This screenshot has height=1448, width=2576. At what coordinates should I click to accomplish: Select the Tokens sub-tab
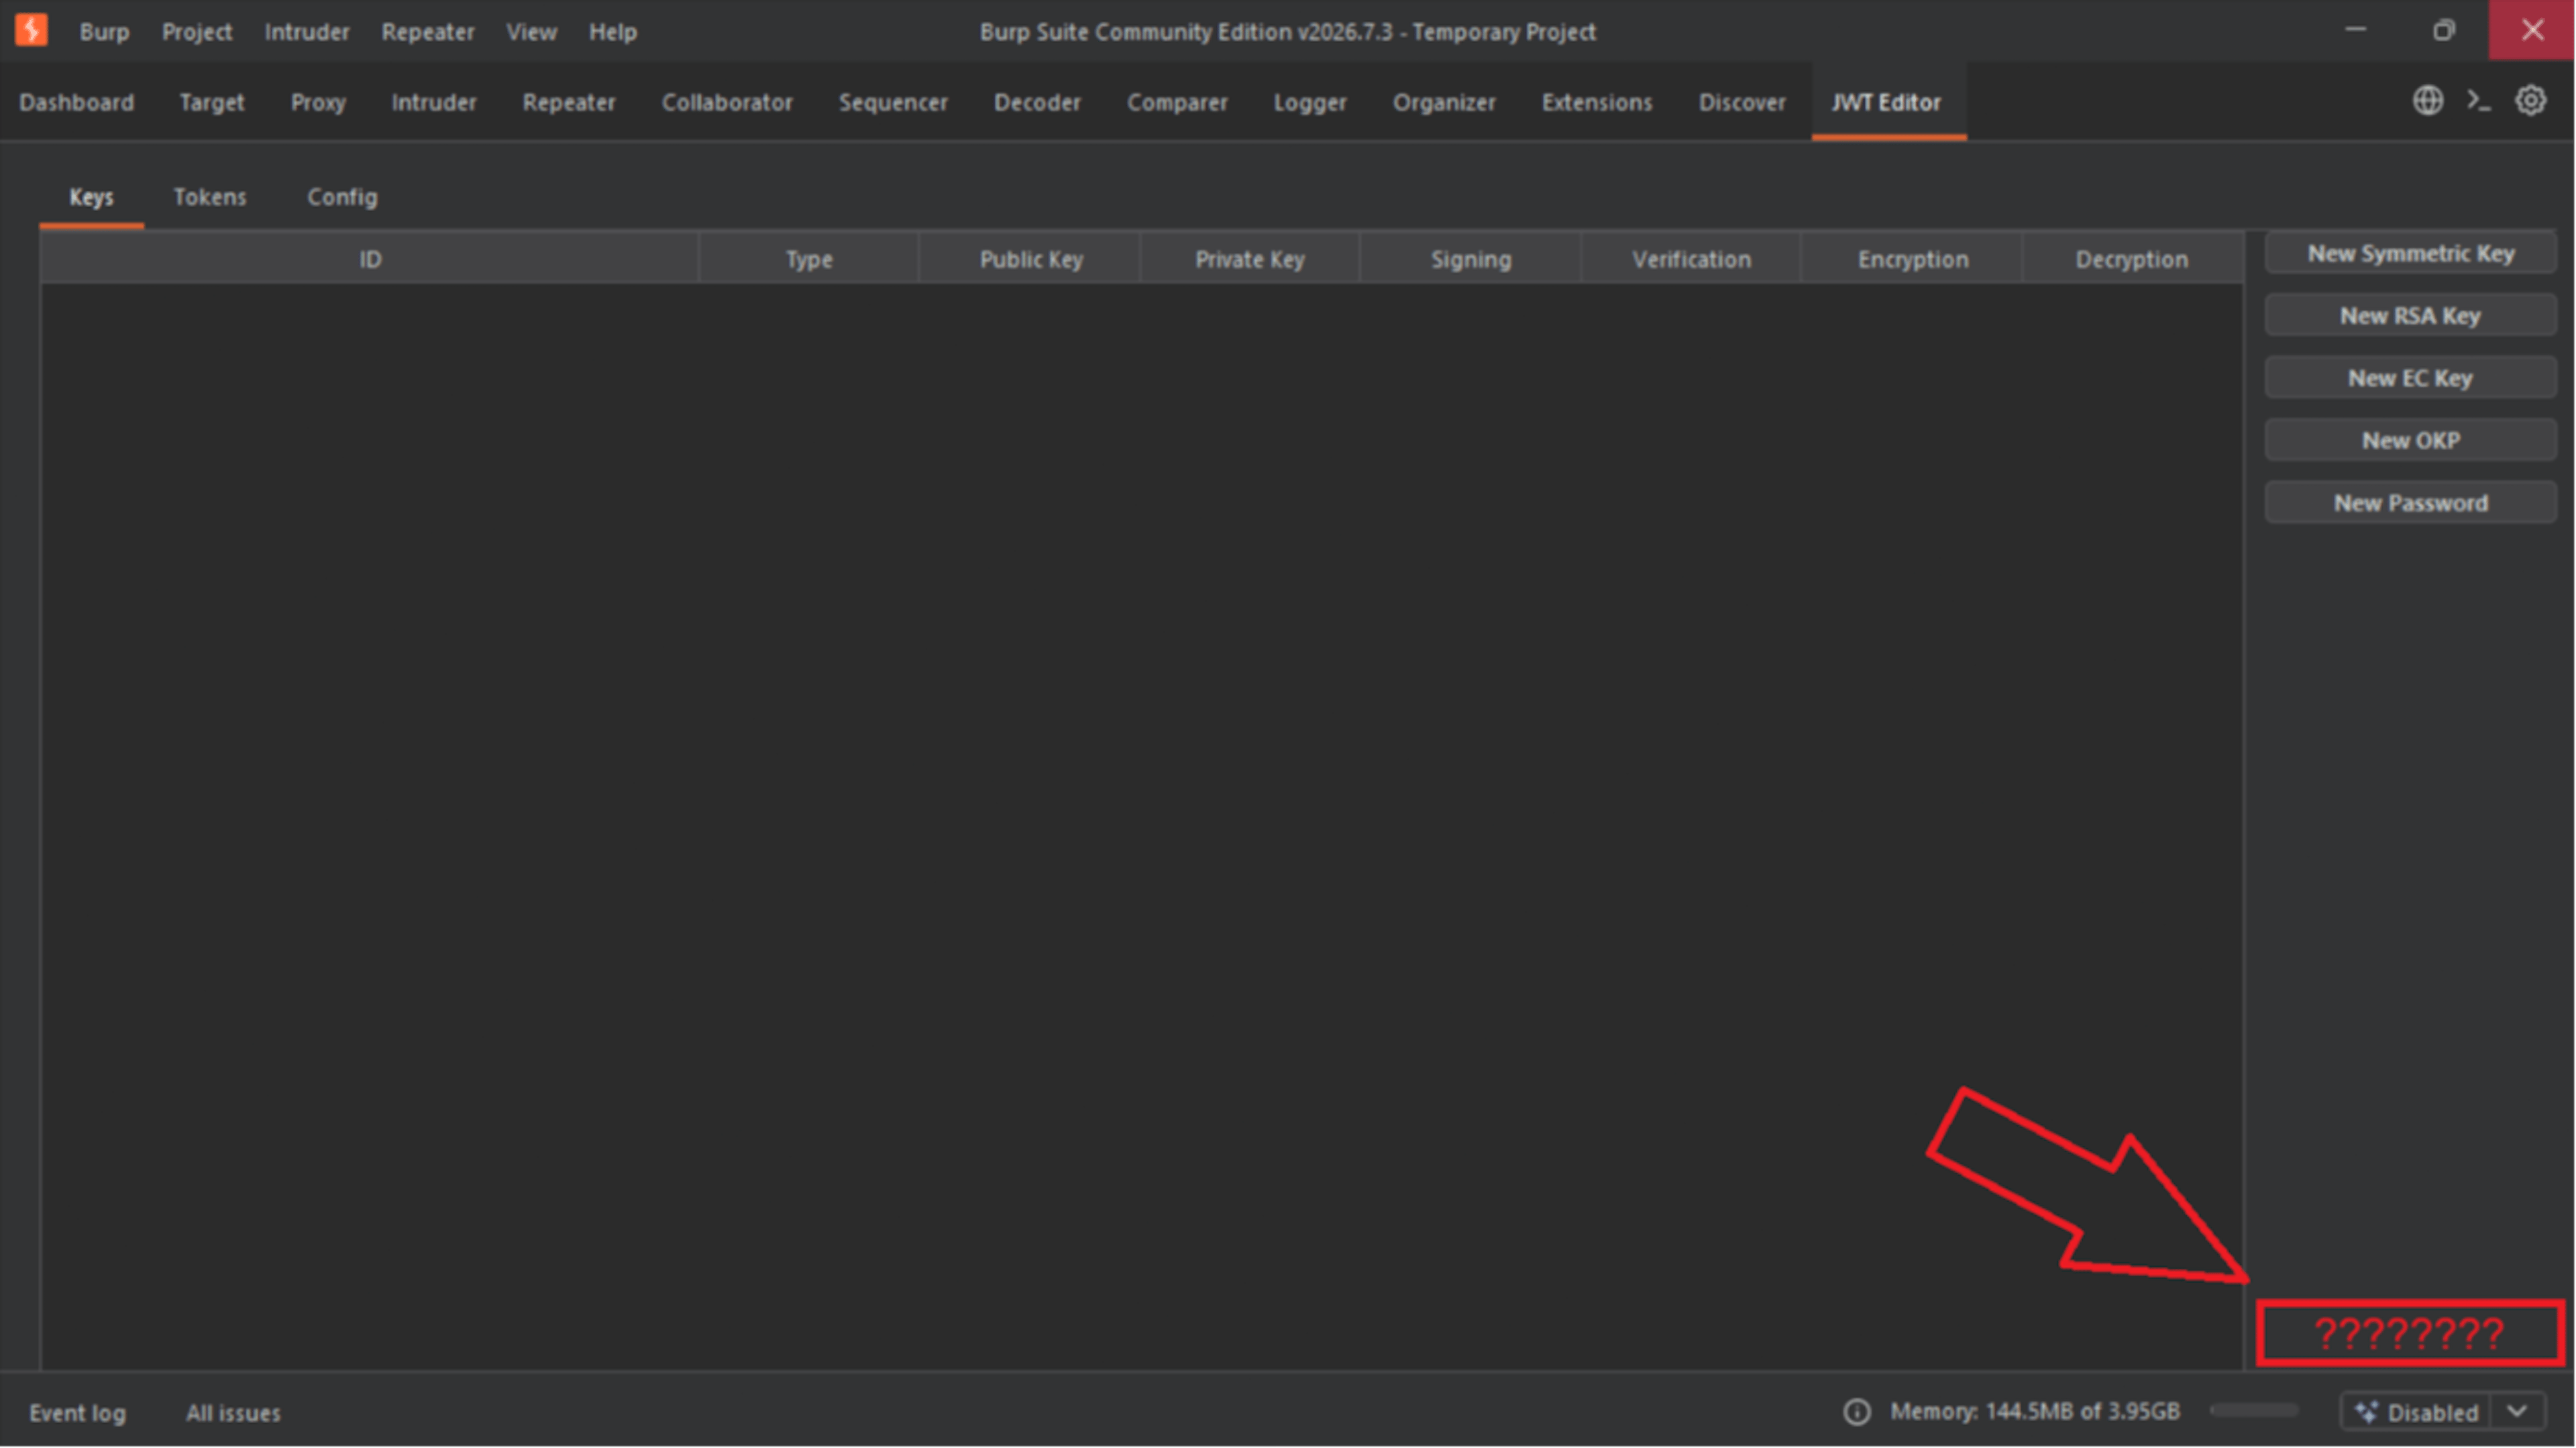click(x=210, y=197)
